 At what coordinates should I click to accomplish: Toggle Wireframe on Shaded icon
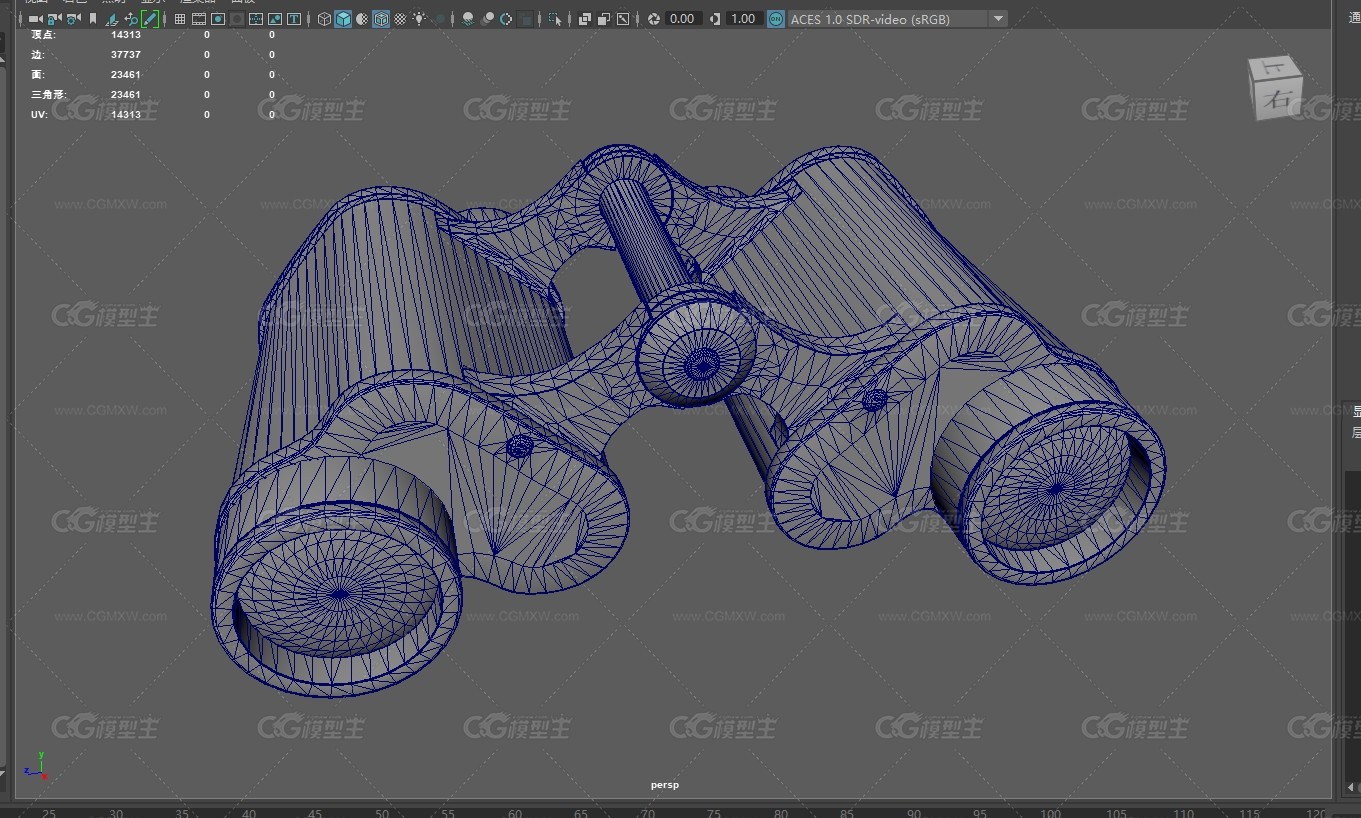[381, 19]
